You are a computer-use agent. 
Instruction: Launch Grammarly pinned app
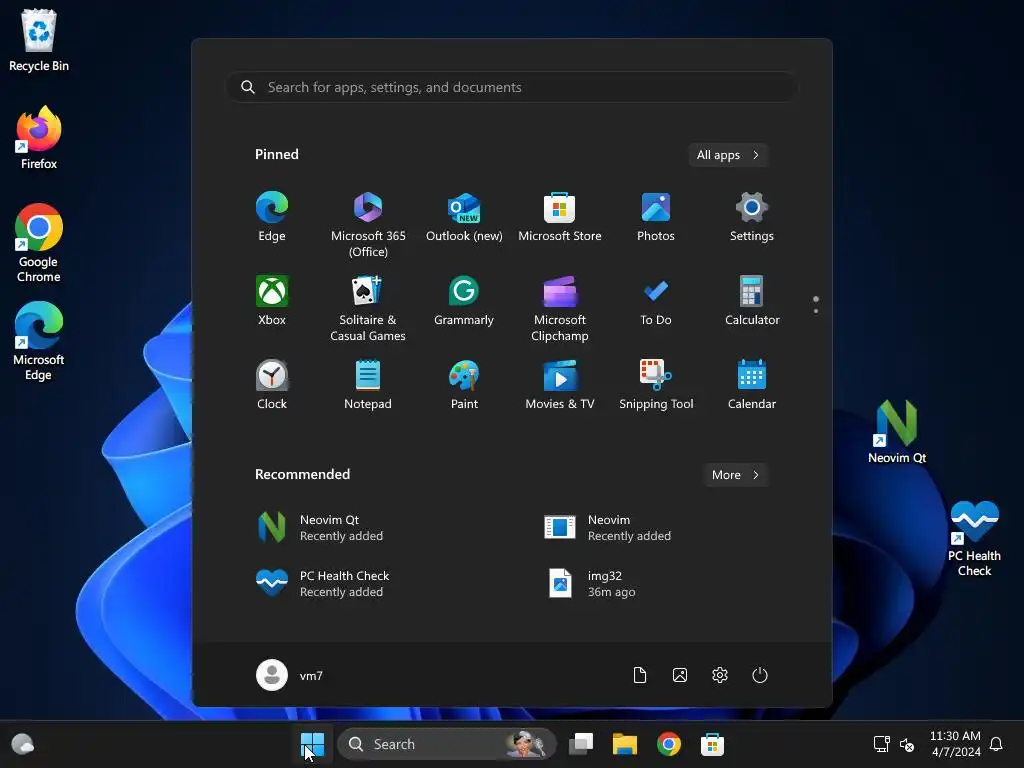tap(464, 301)
